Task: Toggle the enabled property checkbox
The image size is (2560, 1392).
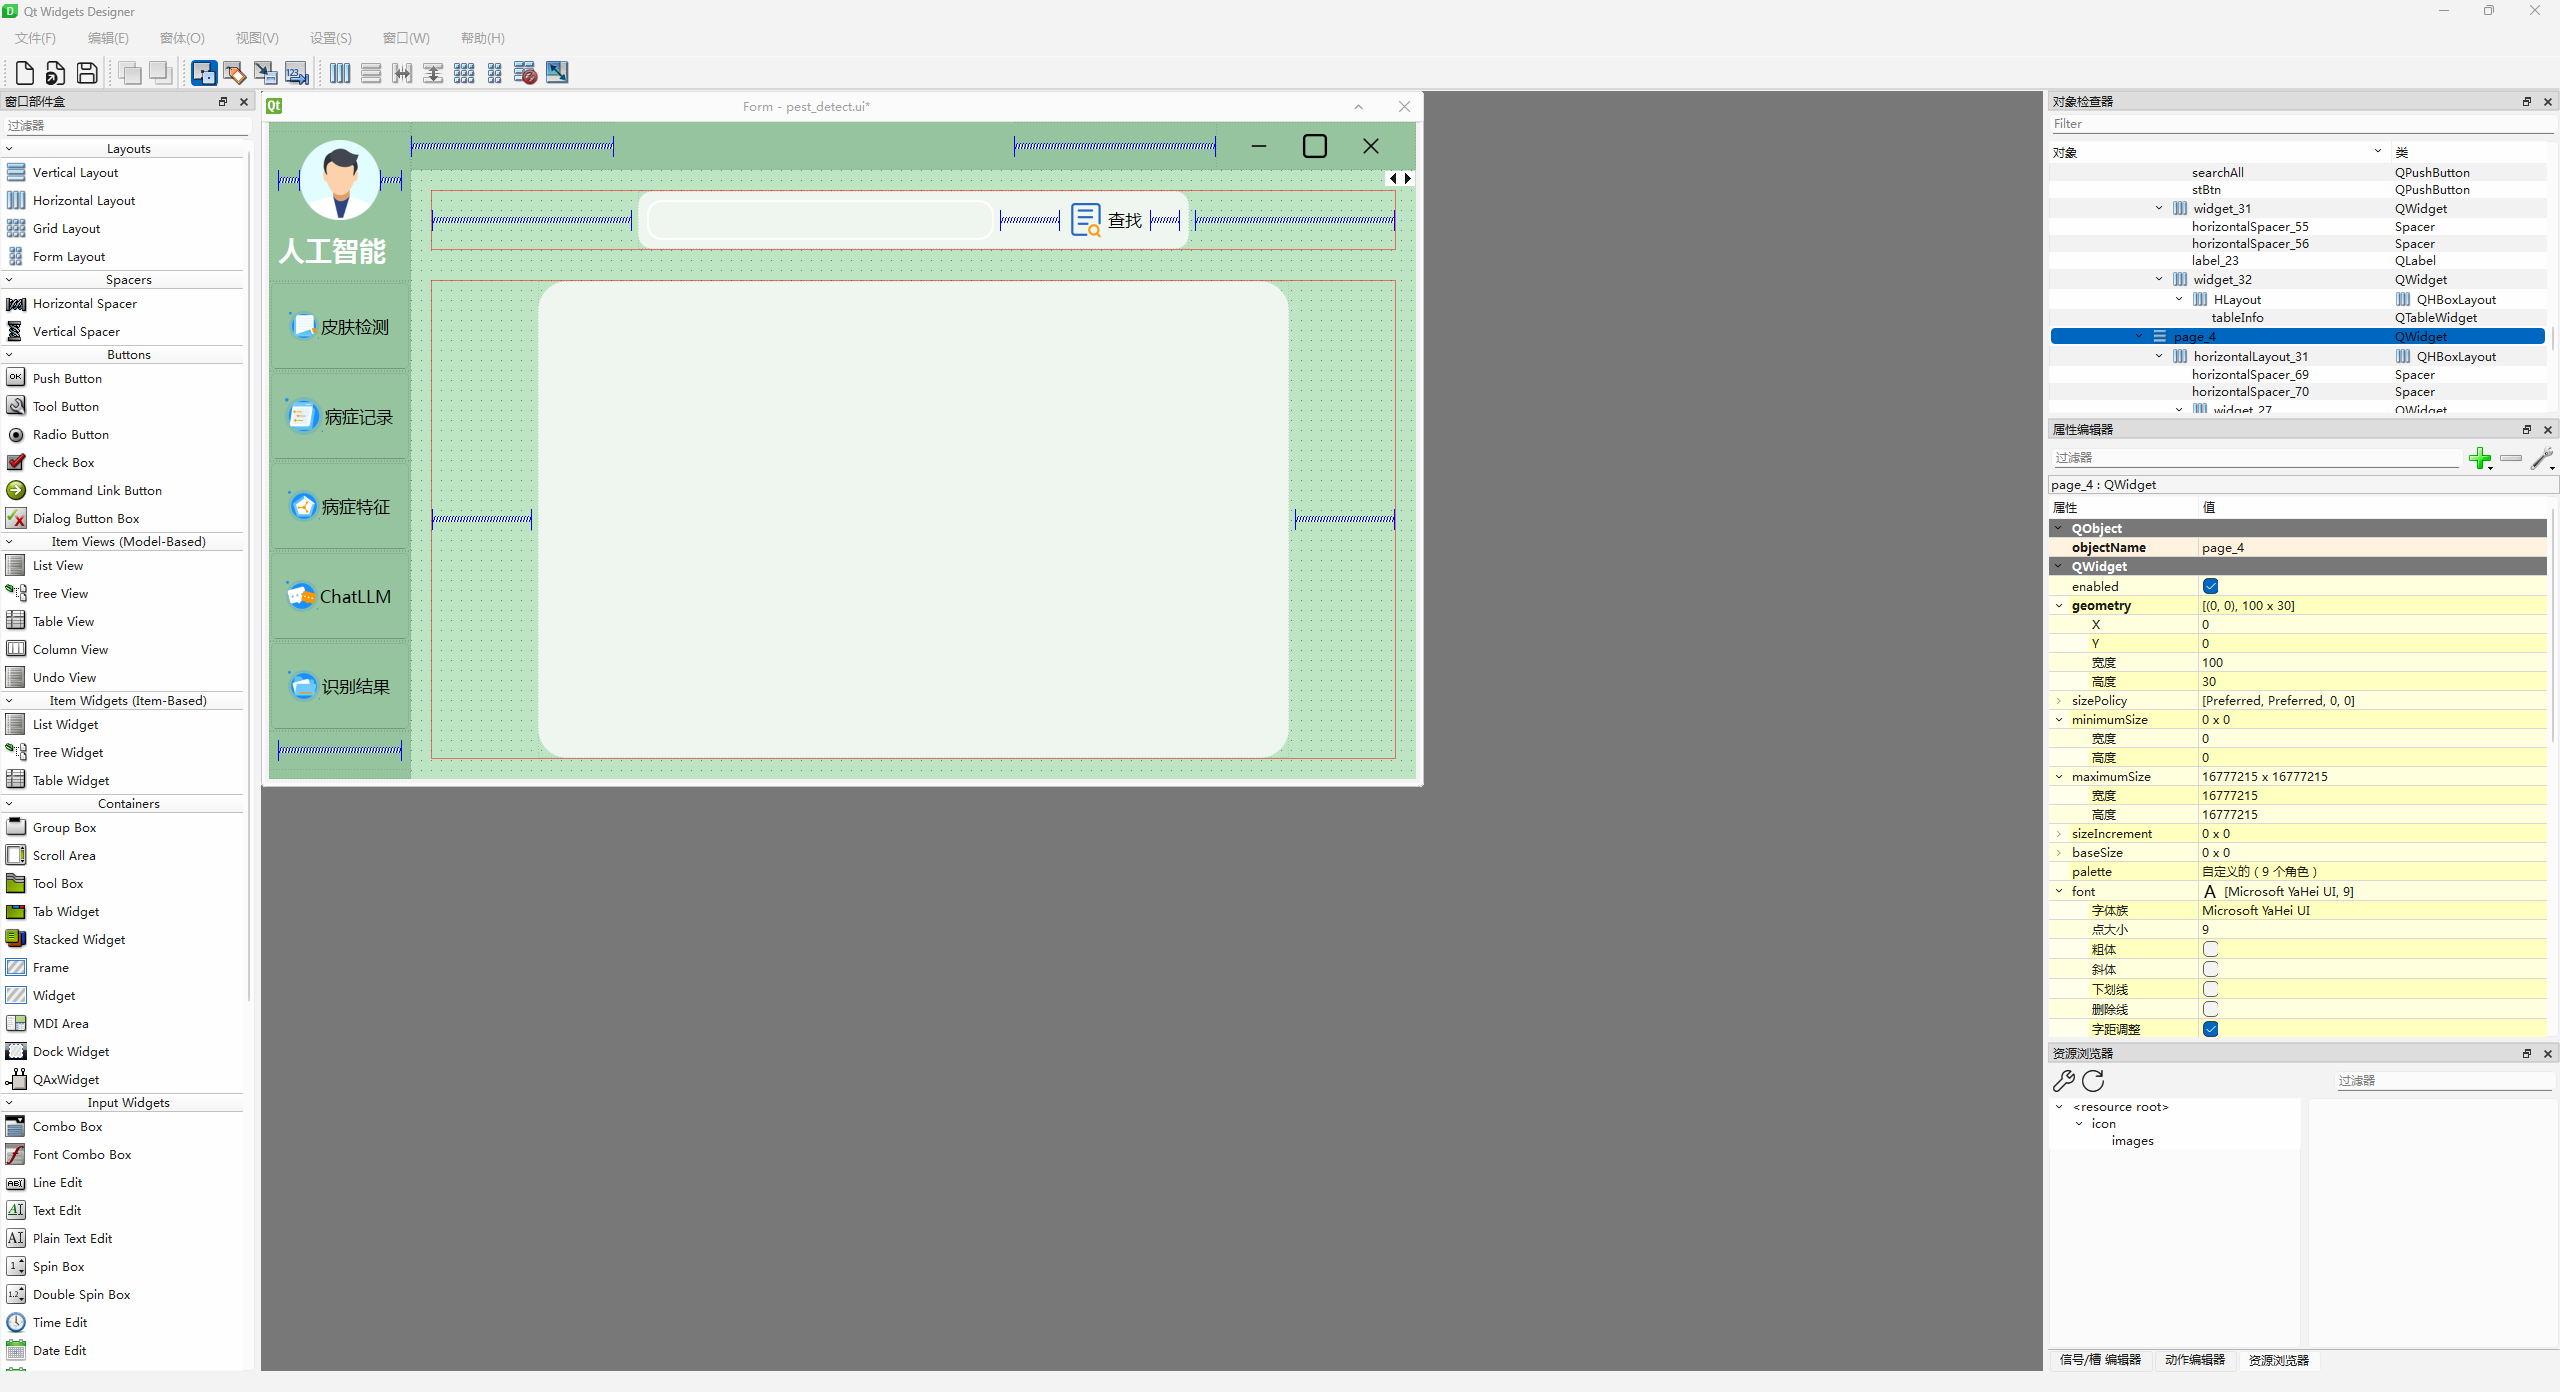Action: [2210, 587]
